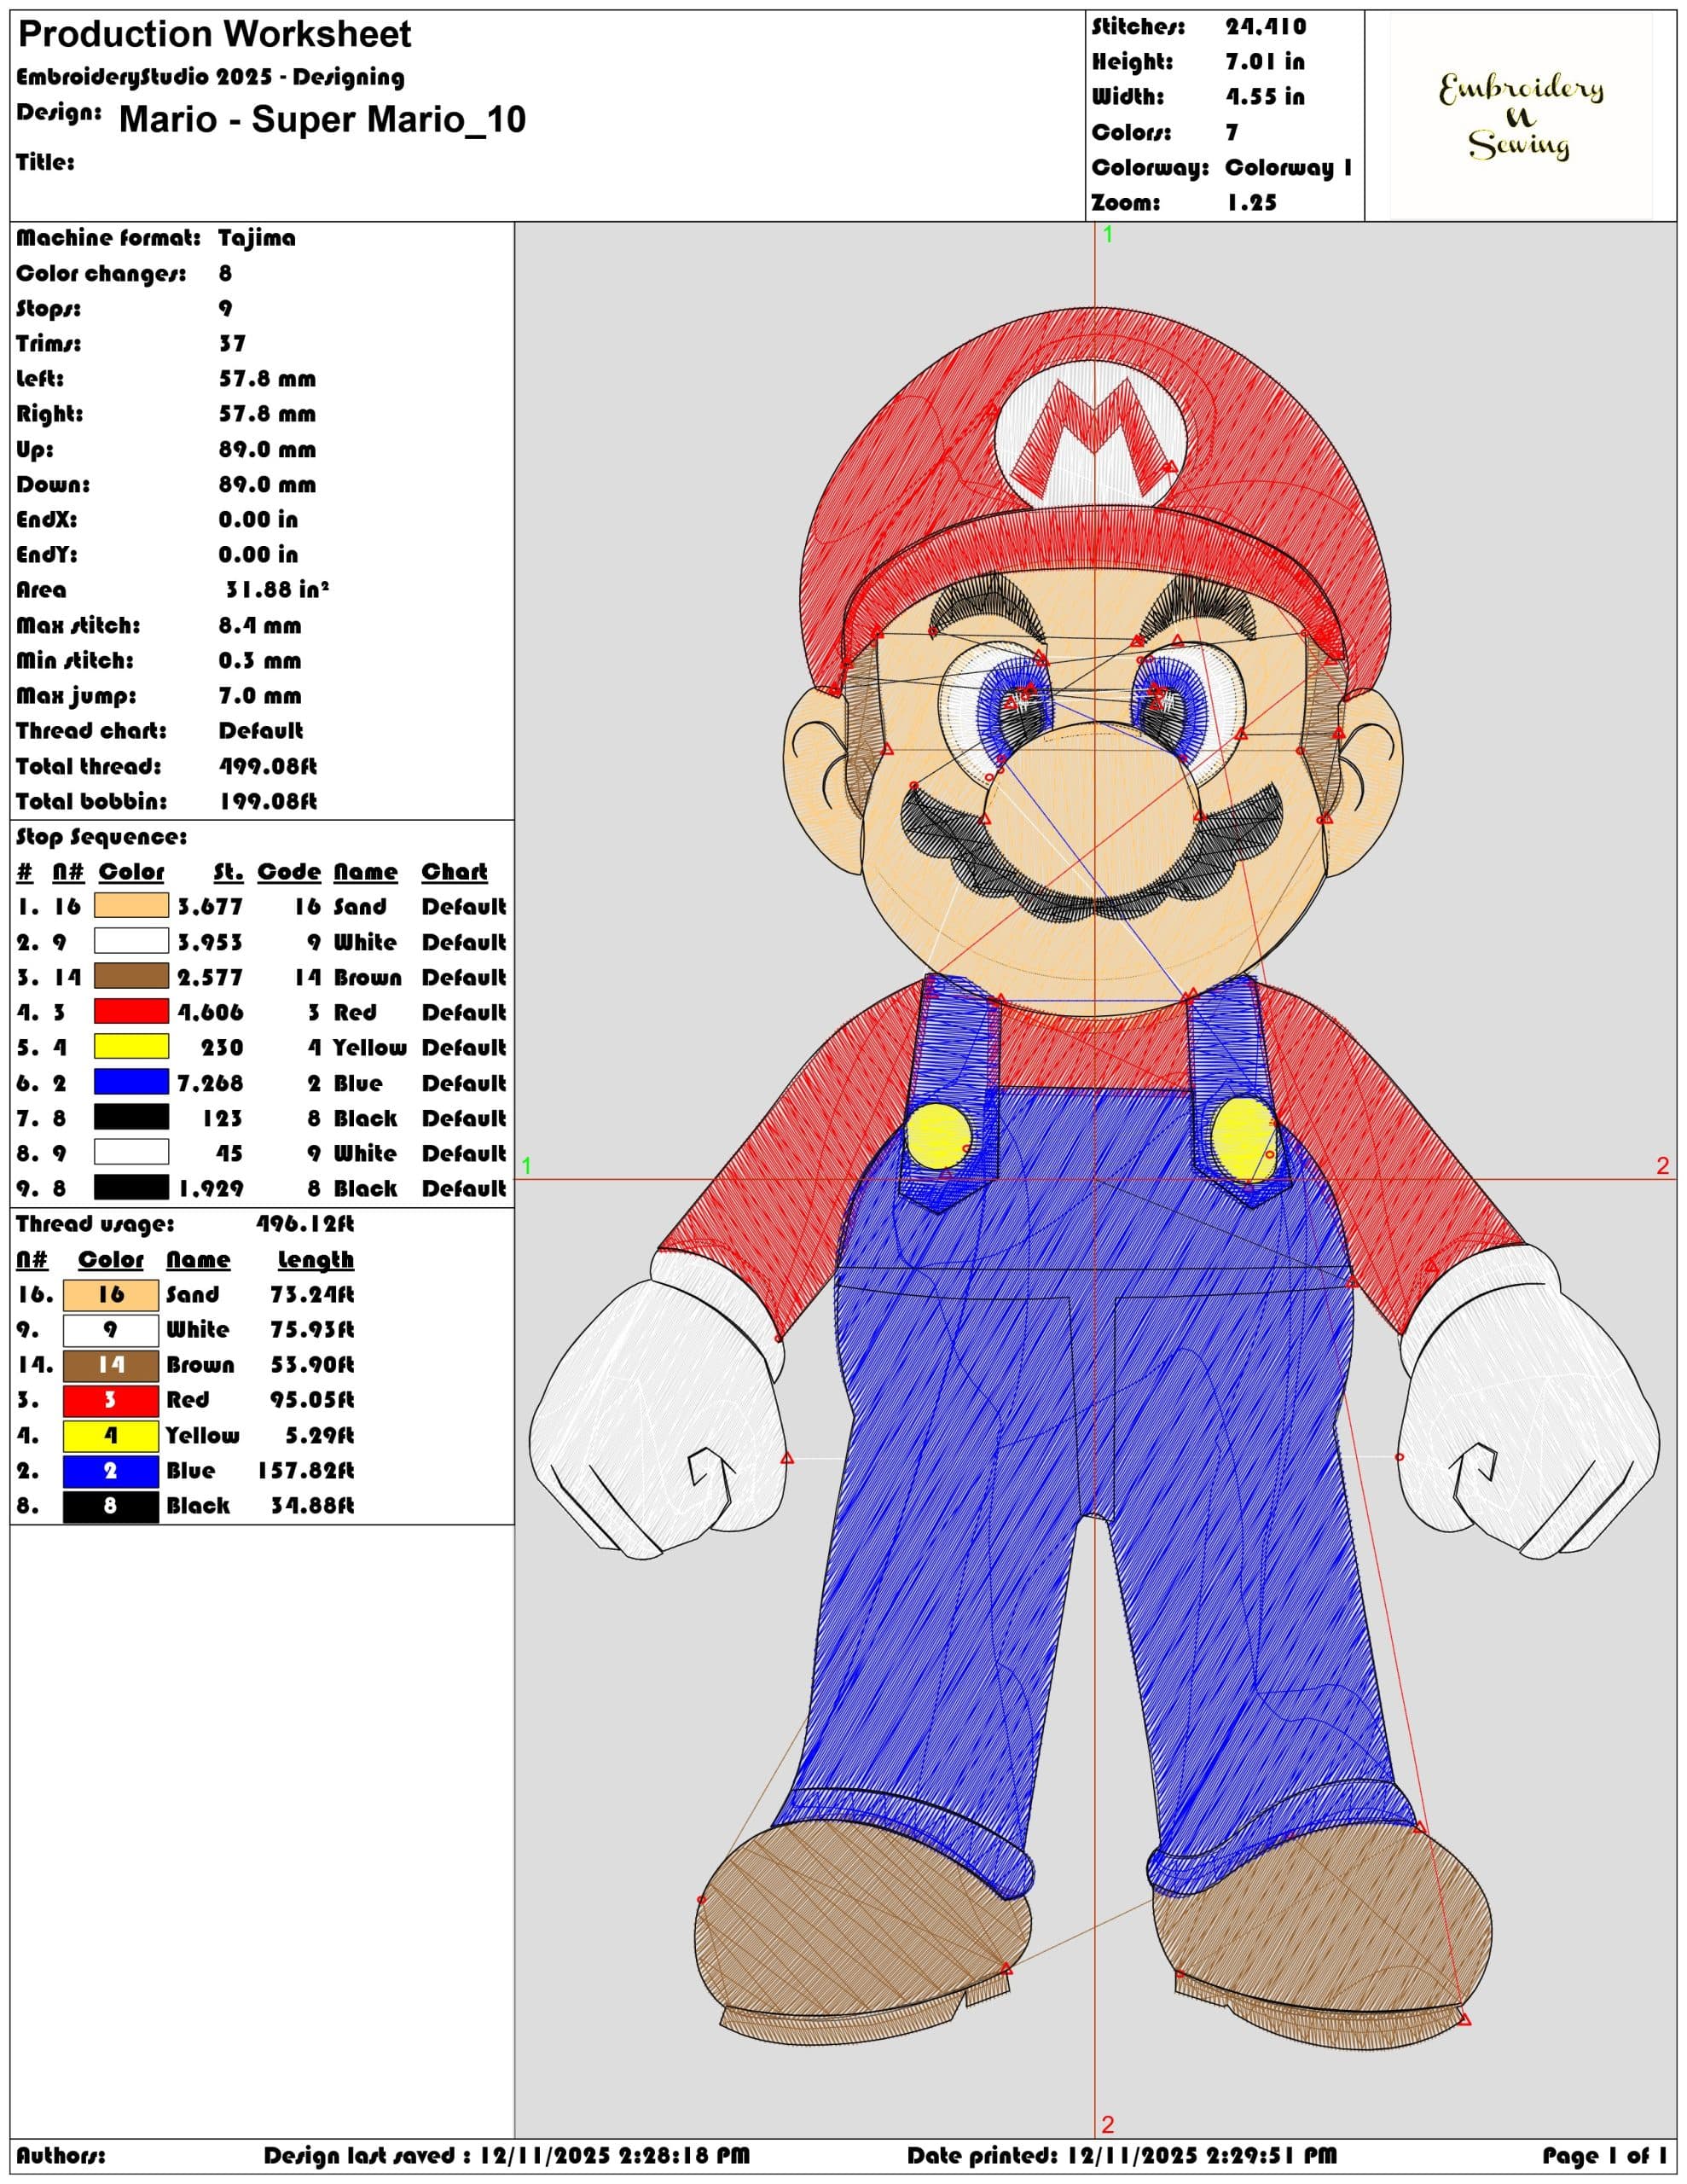
Task: Click the Black thread length '34.88ft'
Action: 312,1506
